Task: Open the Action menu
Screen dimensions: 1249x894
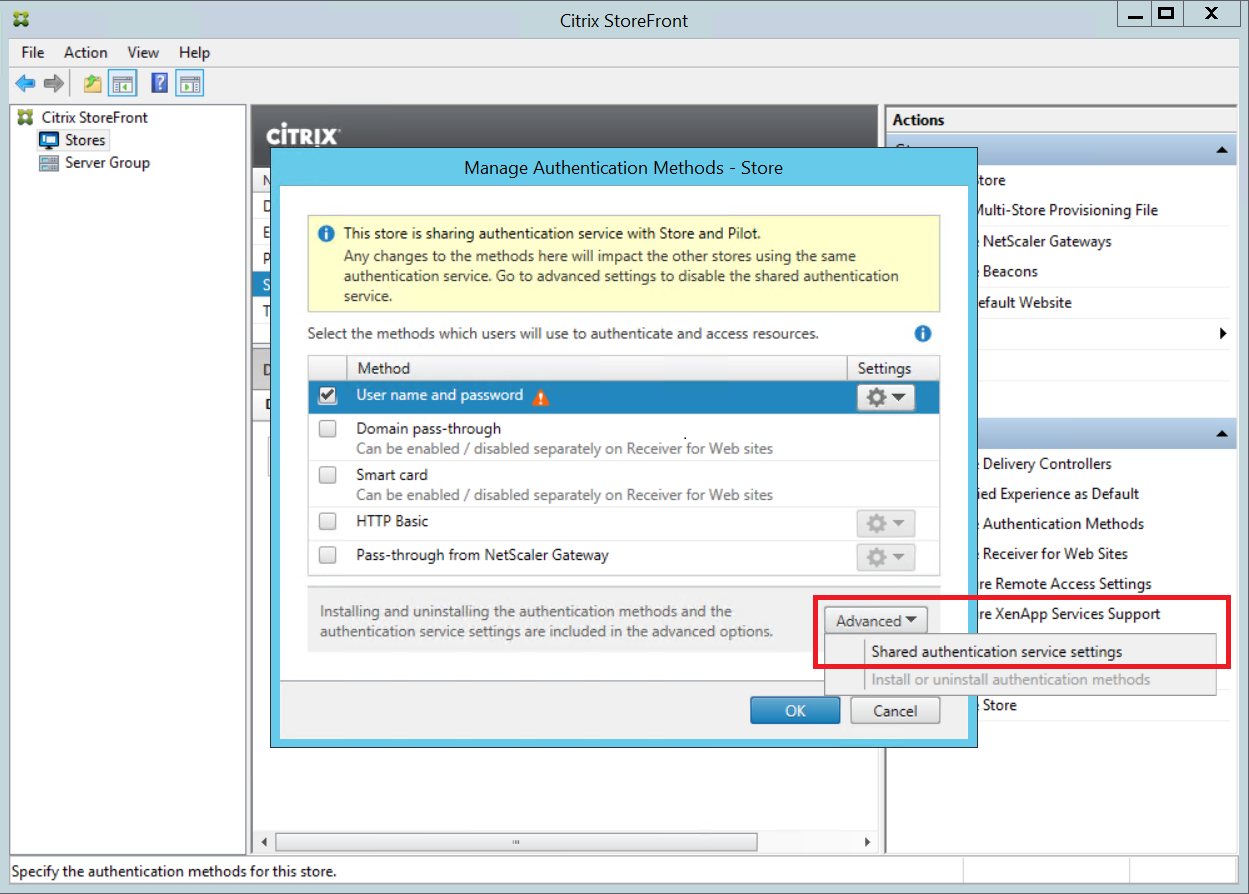Action: 85,52
